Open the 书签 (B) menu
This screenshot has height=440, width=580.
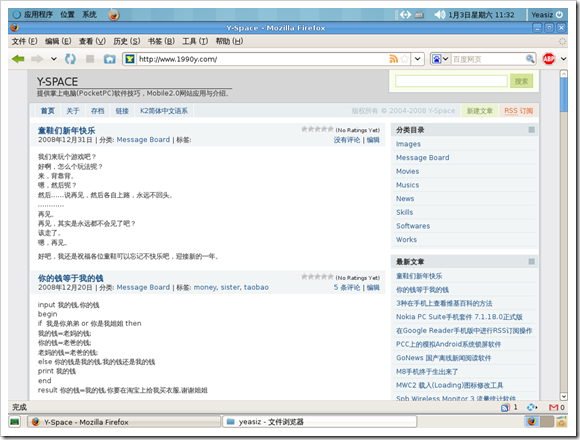(x=161, y=41)
